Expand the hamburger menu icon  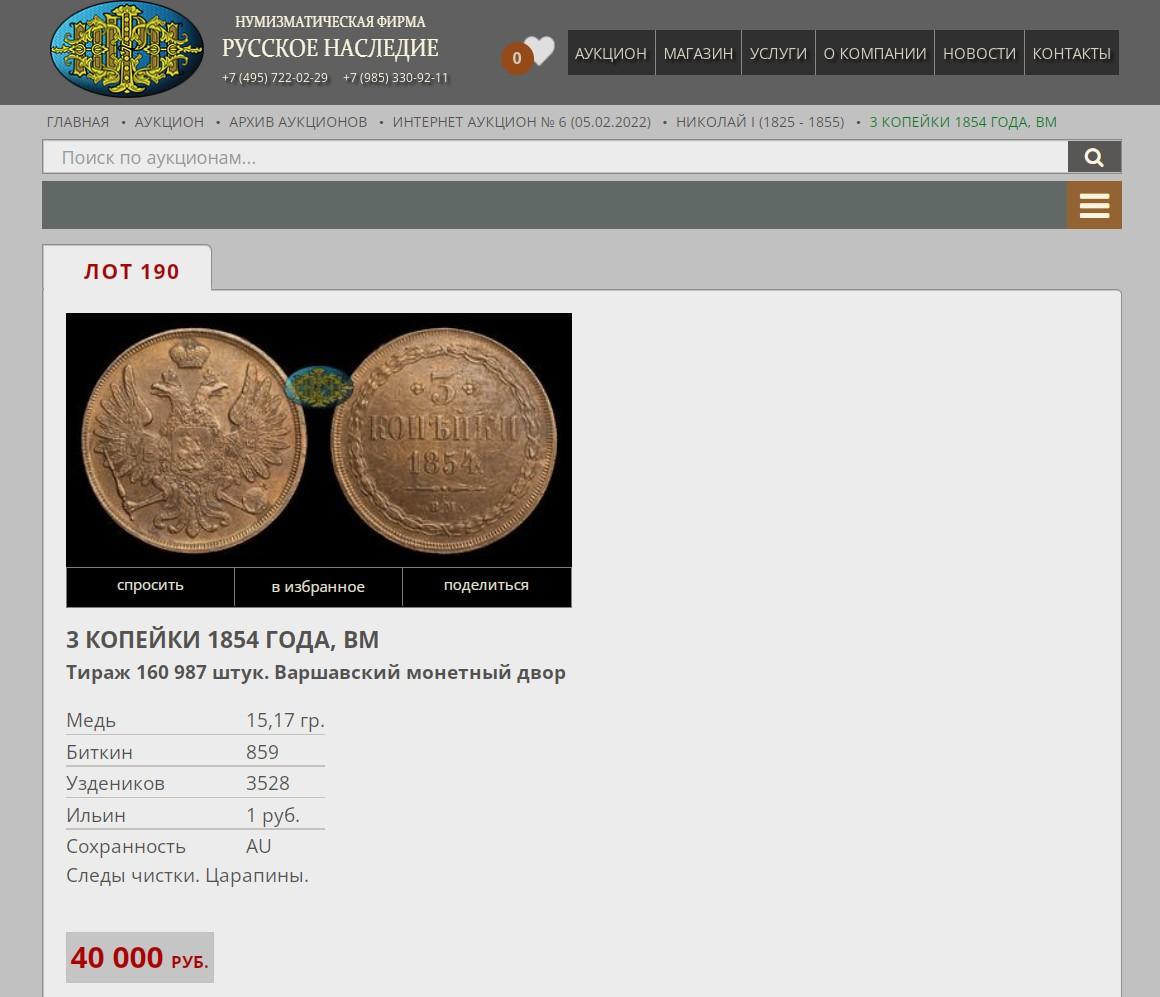pyautogui.click(x=1094, y=206)
